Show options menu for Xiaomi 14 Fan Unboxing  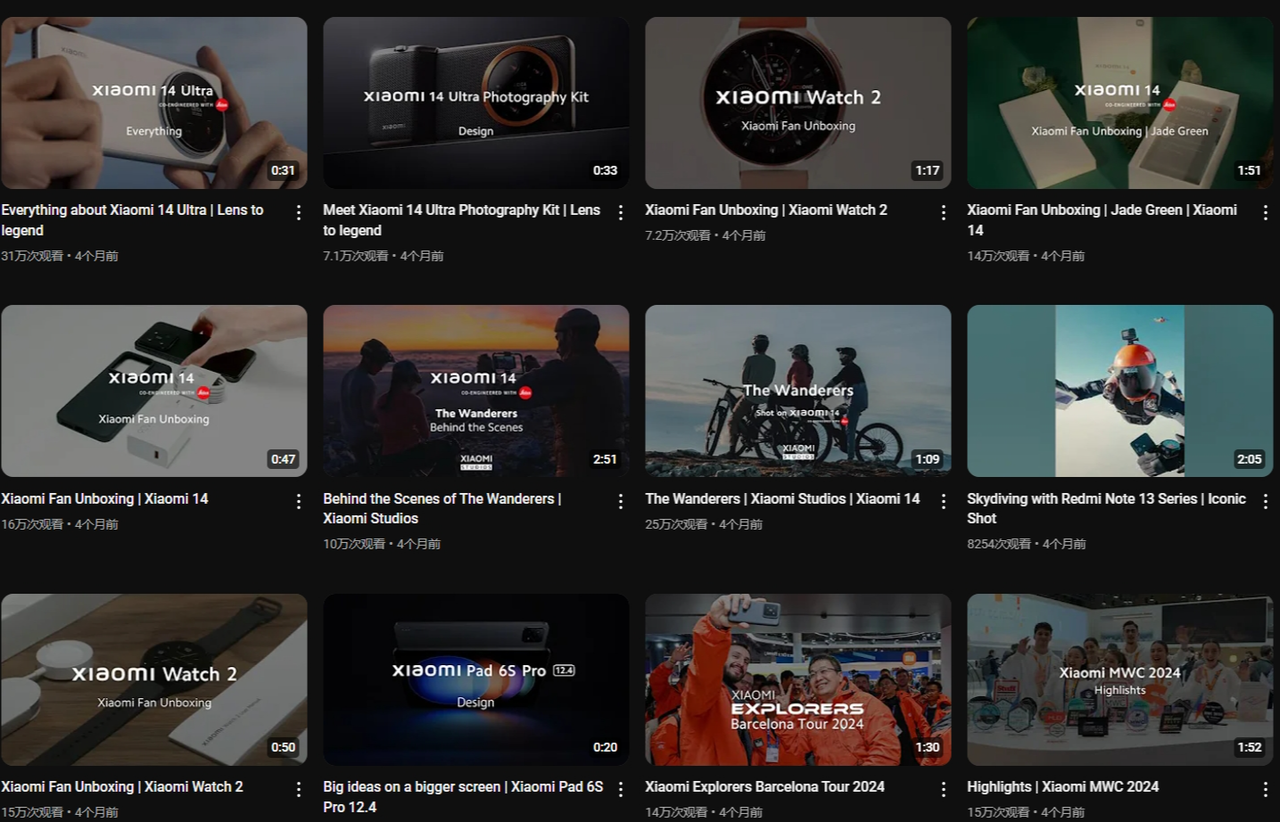298,501
